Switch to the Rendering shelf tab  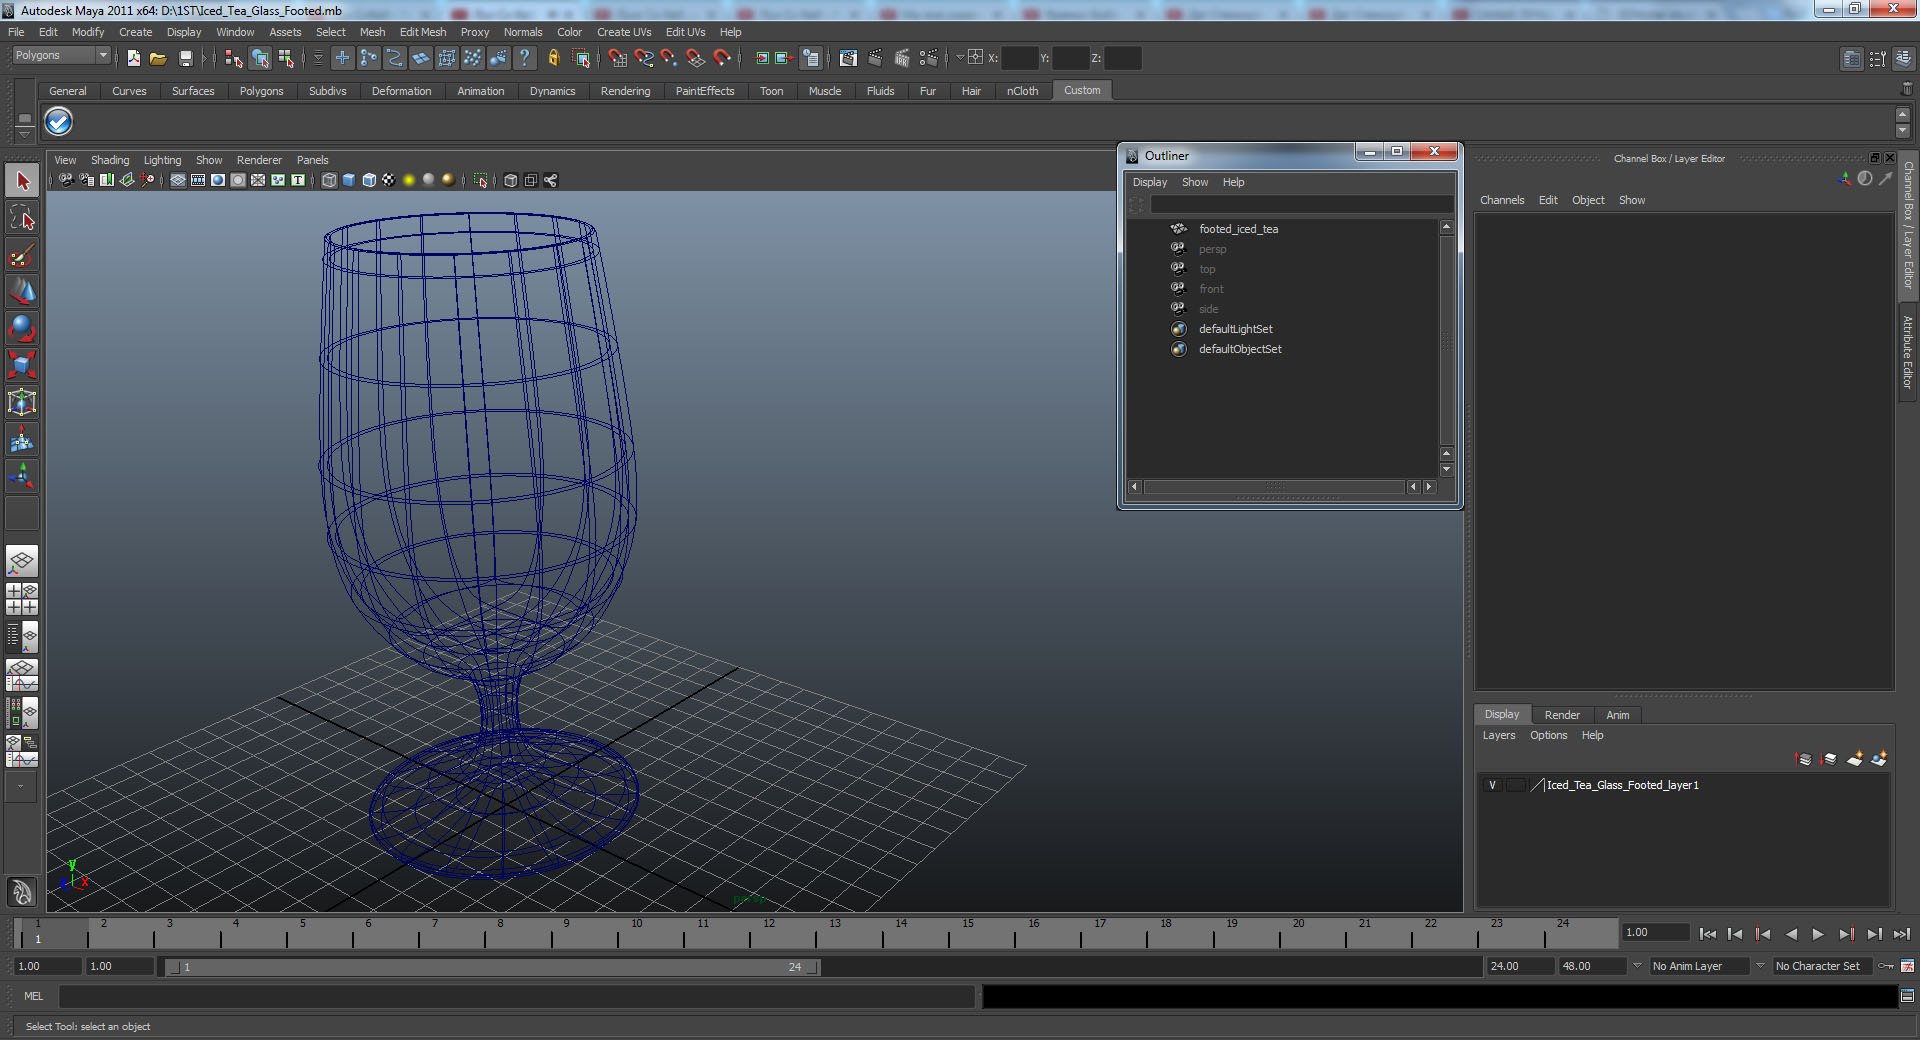click(x=625, y=91)
